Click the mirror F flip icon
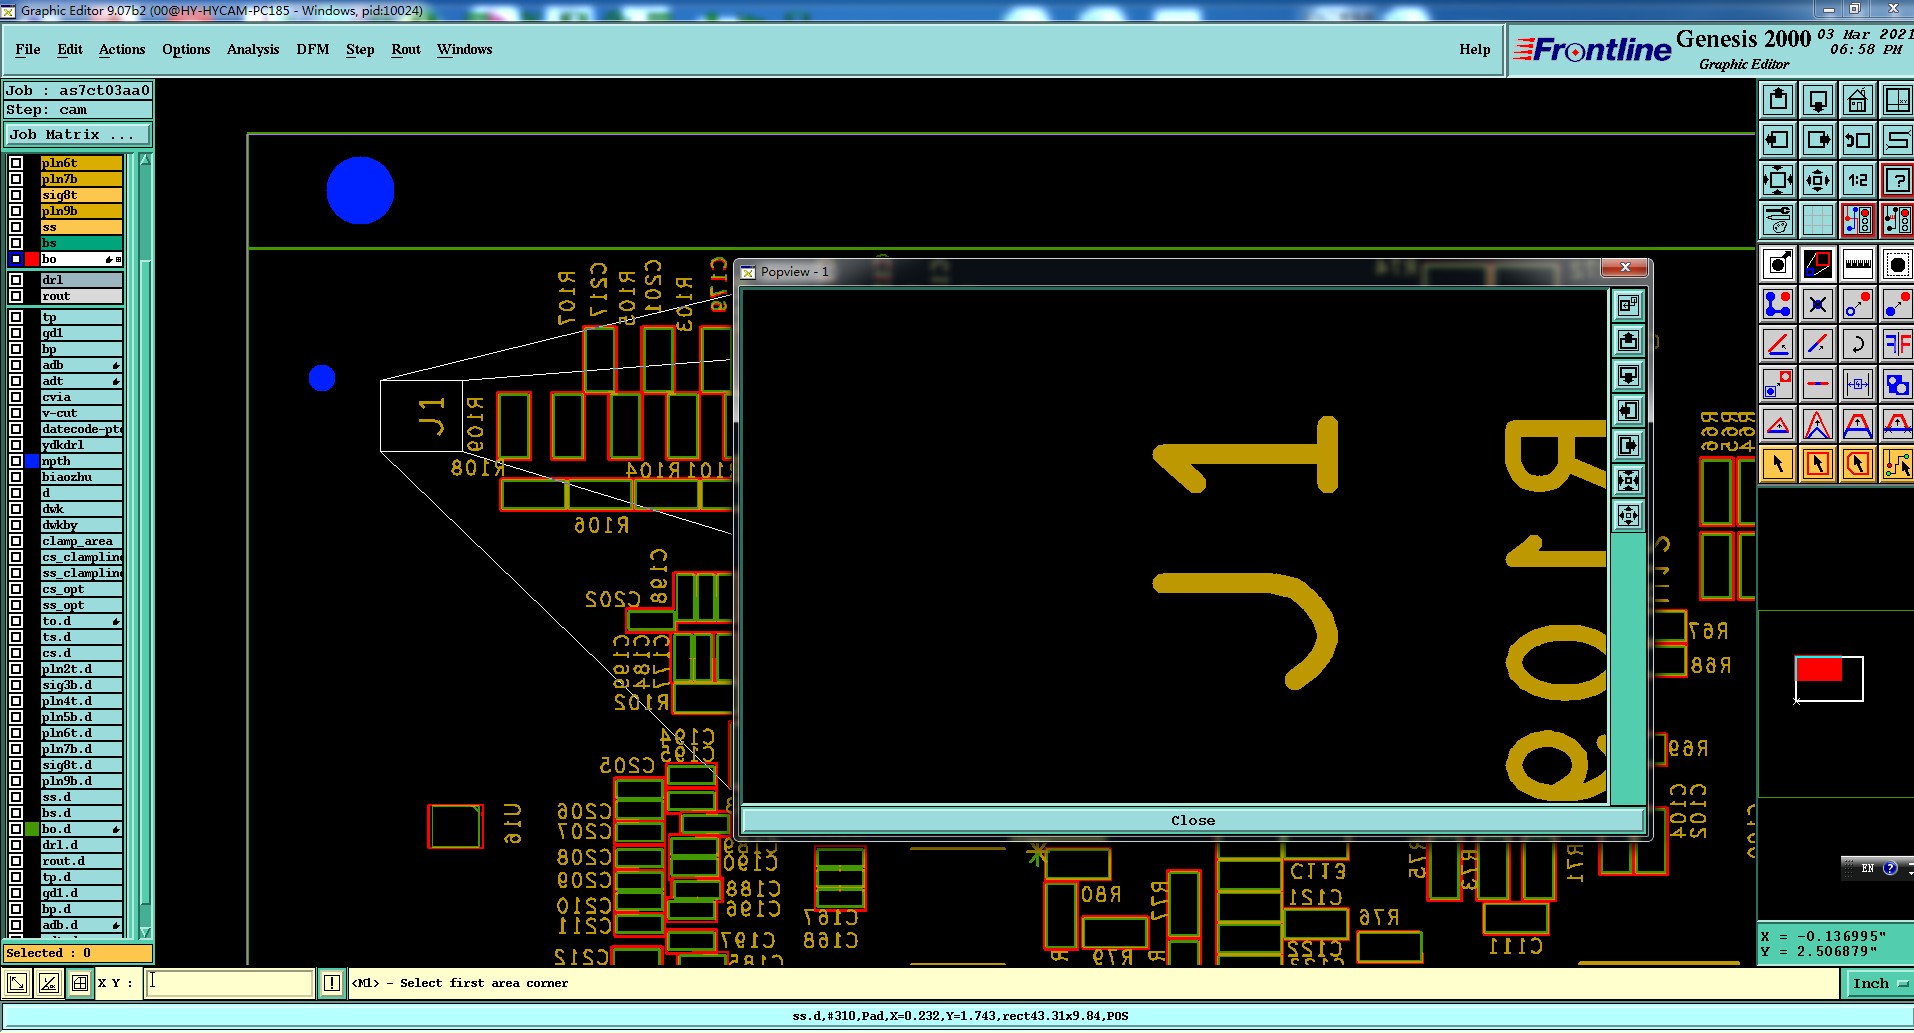Image resolution: width=1914 pixels, height=1033 pixels. click(1897, 344)
